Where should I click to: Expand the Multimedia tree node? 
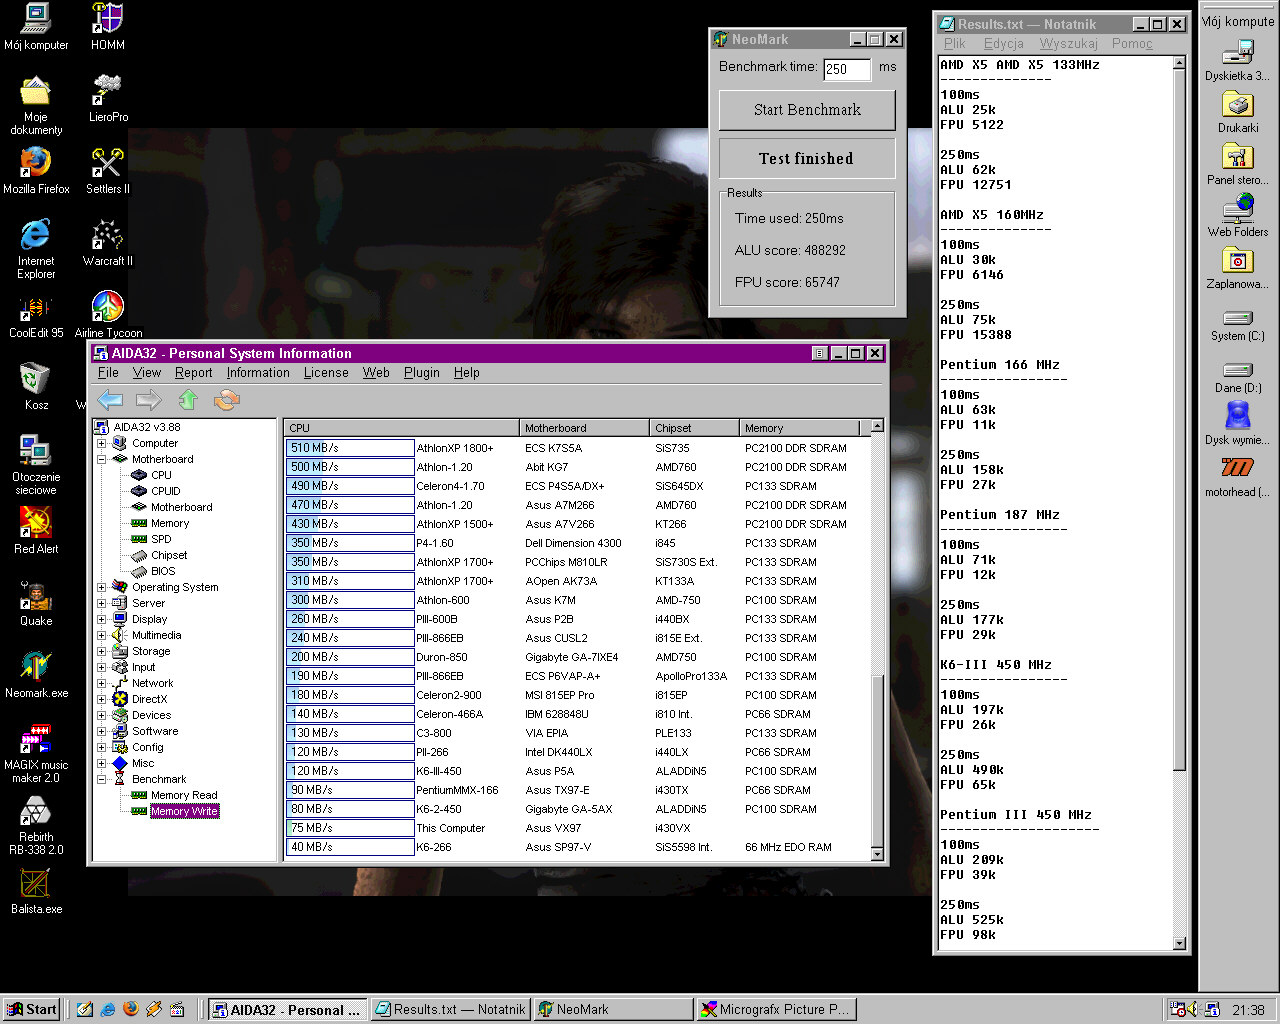101,635
